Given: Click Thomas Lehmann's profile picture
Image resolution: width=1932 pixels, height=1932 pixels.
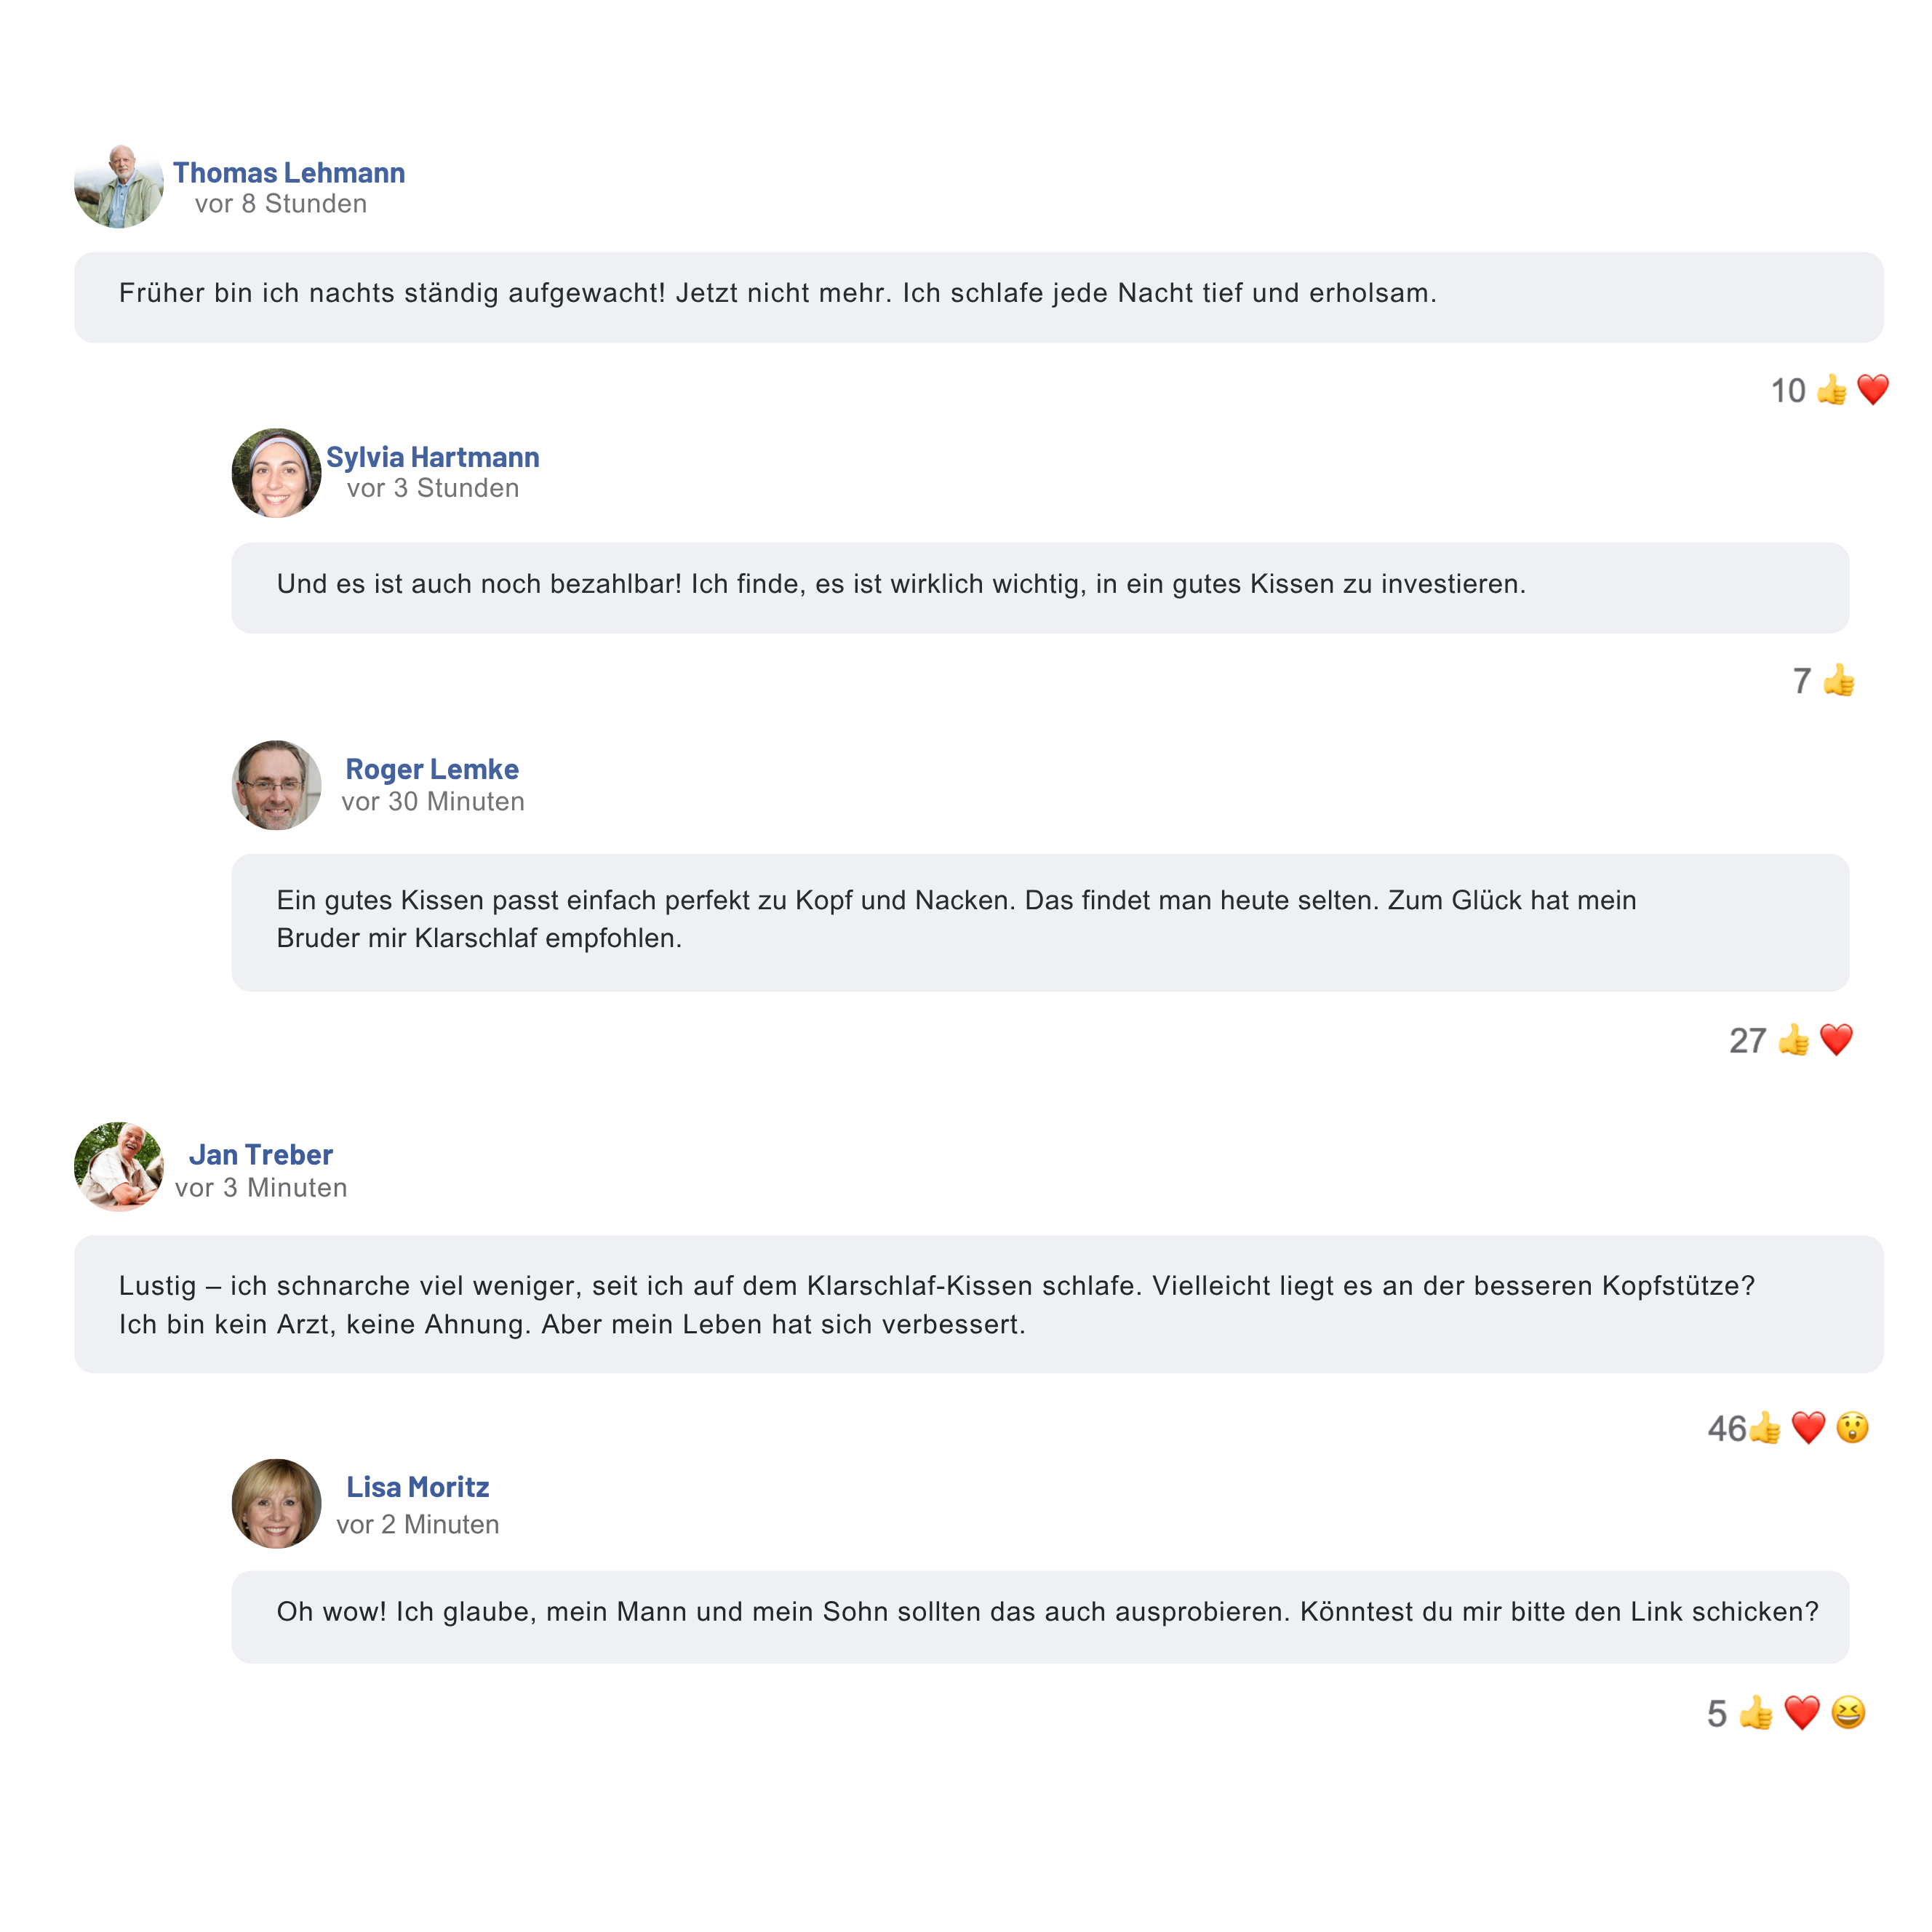Looking at the screenshot, I should coord(119,186).
